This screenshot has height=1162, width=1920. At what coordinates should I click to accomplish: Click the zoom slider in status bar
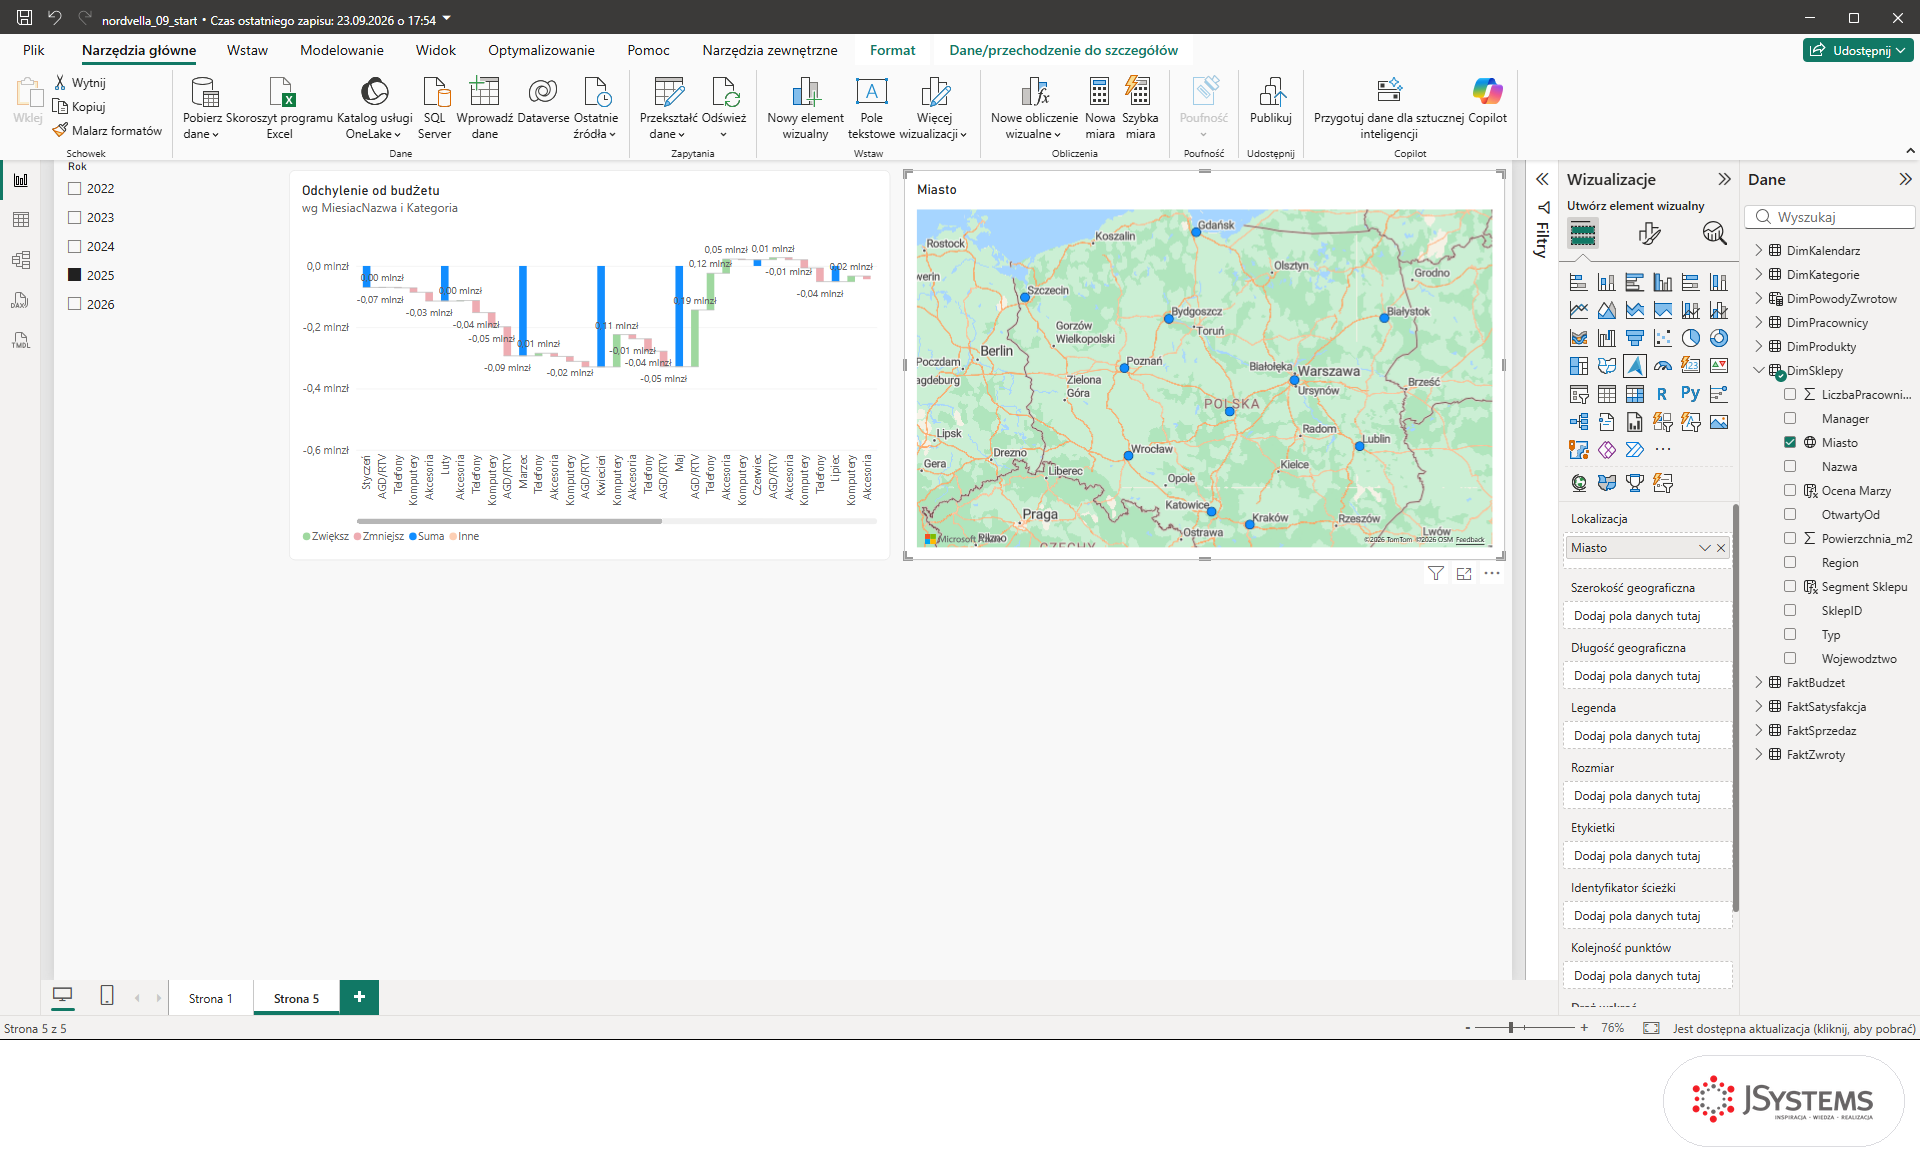click(1524, 1028)
